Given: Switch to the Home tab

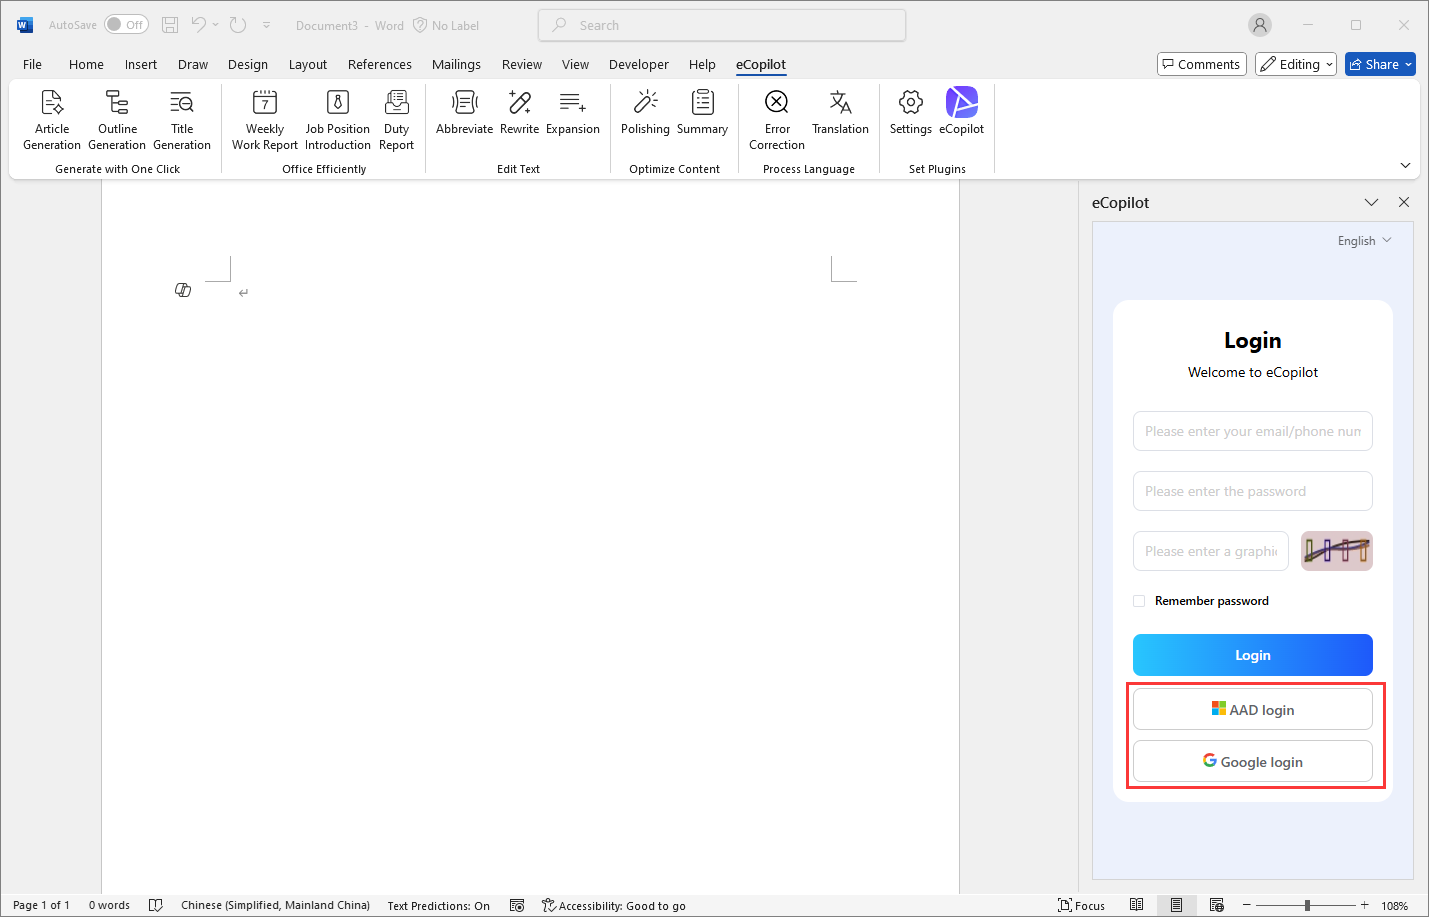Looking at the screenshot, I should pyautogui.click(x=86, y=64).
